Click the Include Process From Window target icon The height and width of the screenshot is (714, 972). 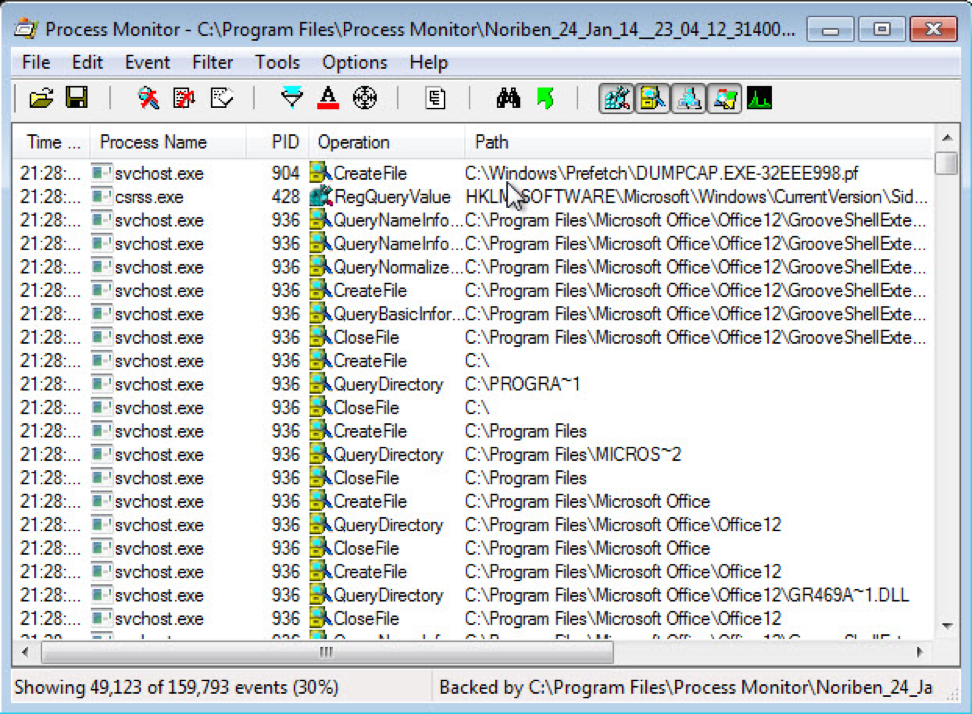[x=364, y=98]
